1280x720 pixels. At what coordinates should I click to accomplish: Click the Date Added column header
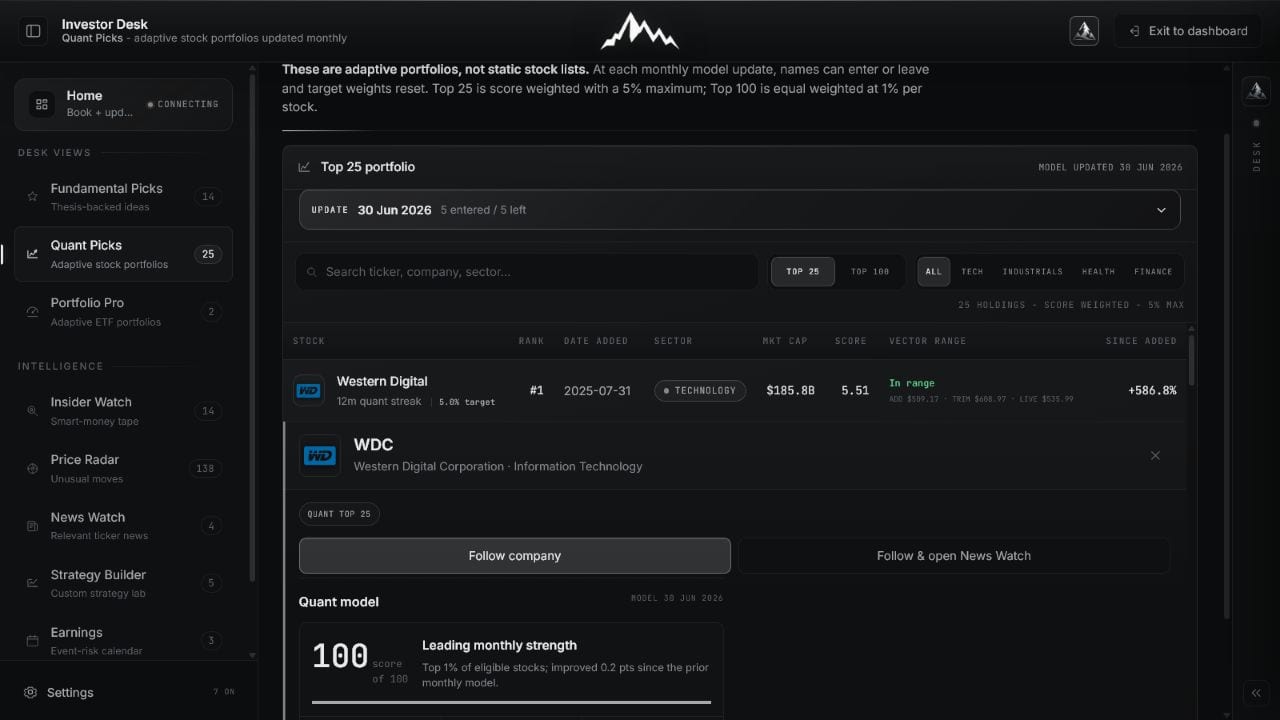point(596,341)
